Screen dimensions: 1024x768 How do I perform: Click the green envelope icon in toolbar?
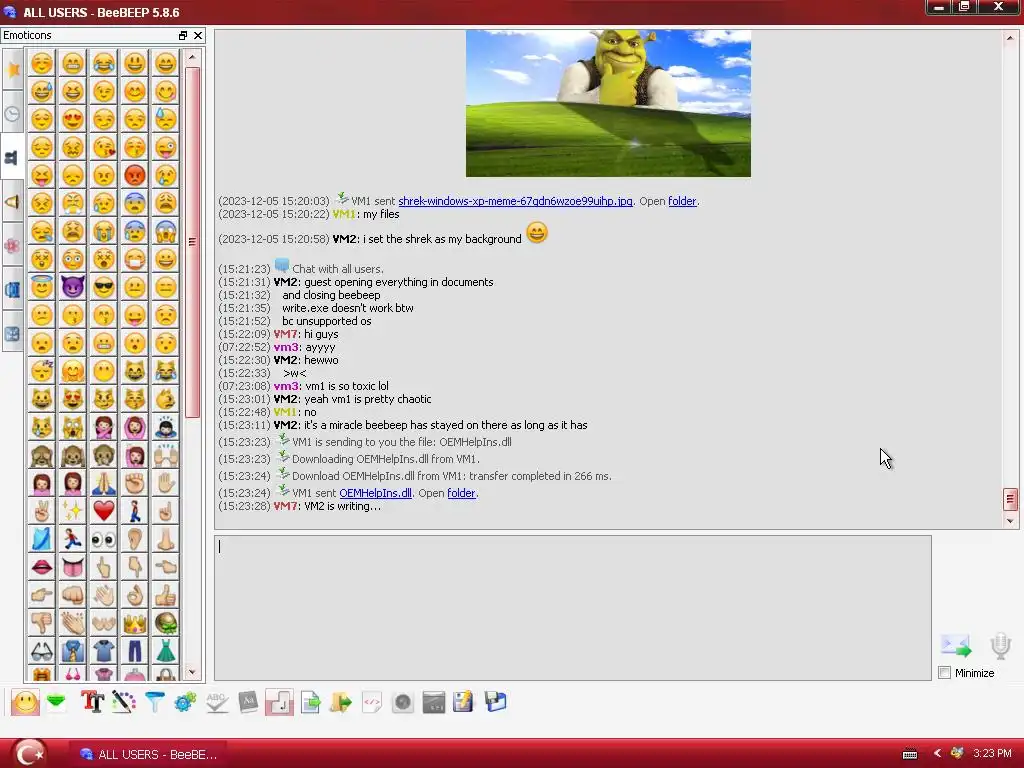tap(57, 702)
